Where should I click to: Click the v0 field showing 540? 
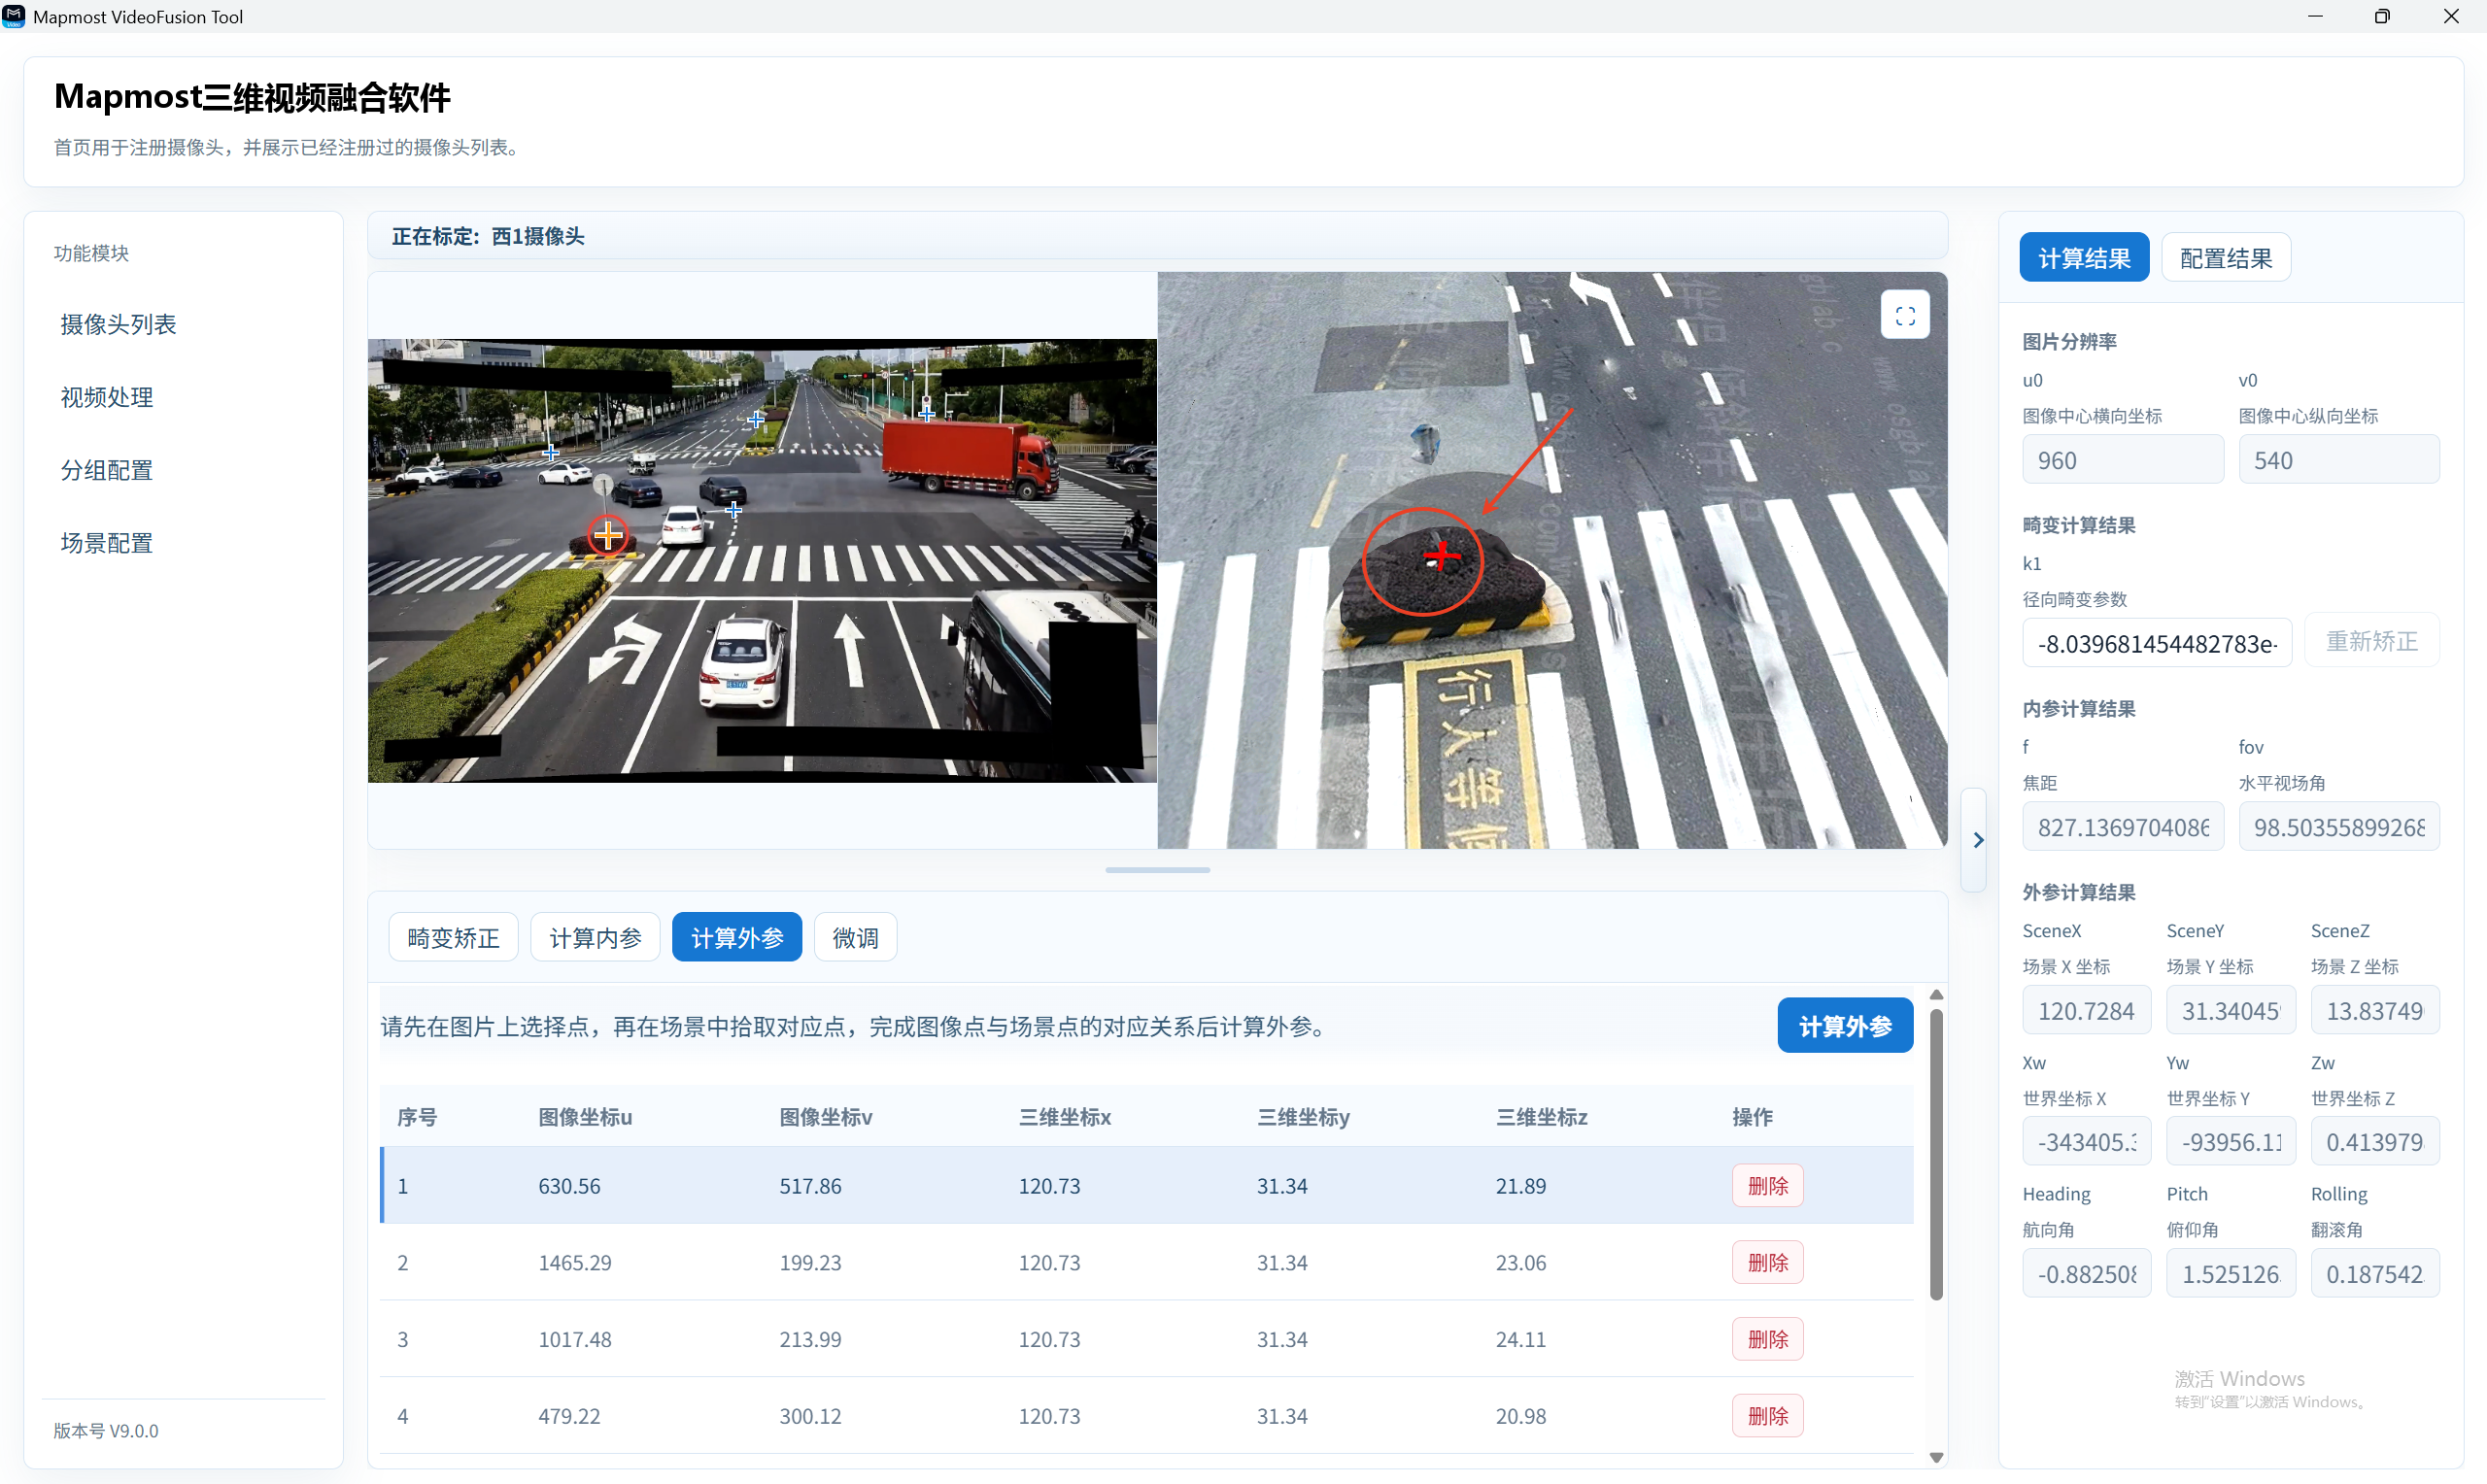(x=2339, y=460)
